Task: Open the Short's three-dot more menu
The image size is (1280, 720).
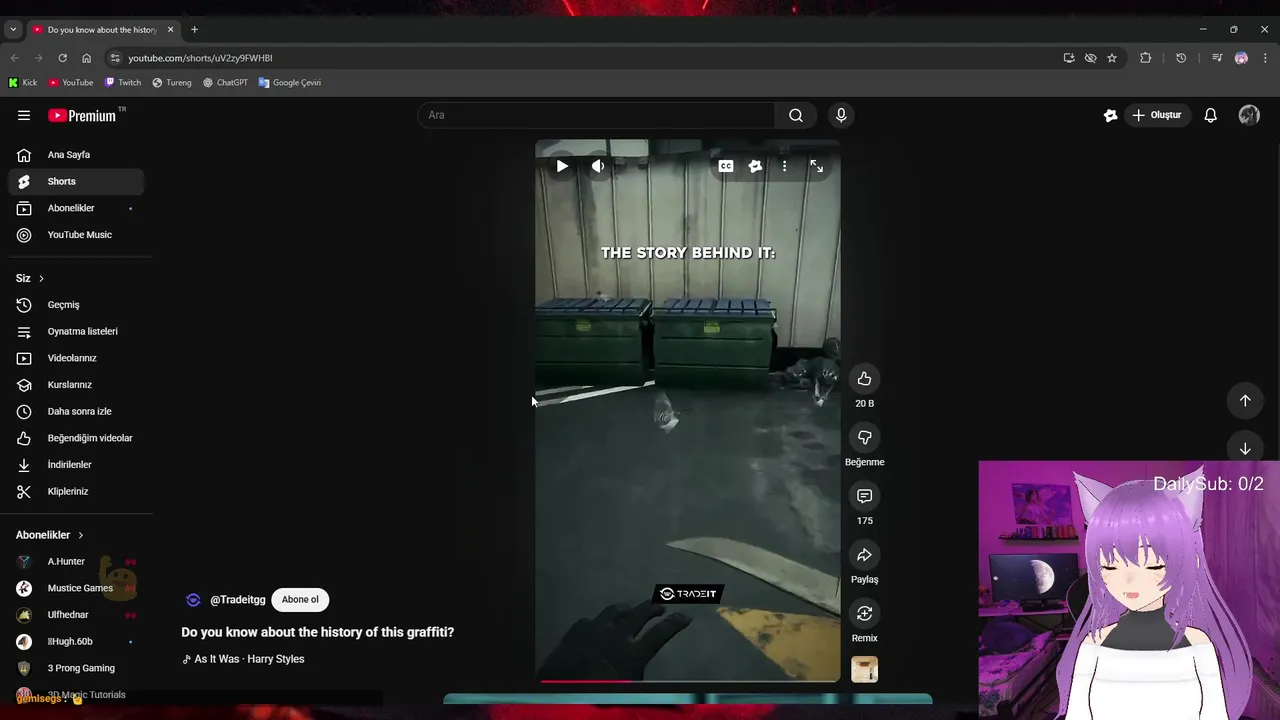Action: (784, 166)
